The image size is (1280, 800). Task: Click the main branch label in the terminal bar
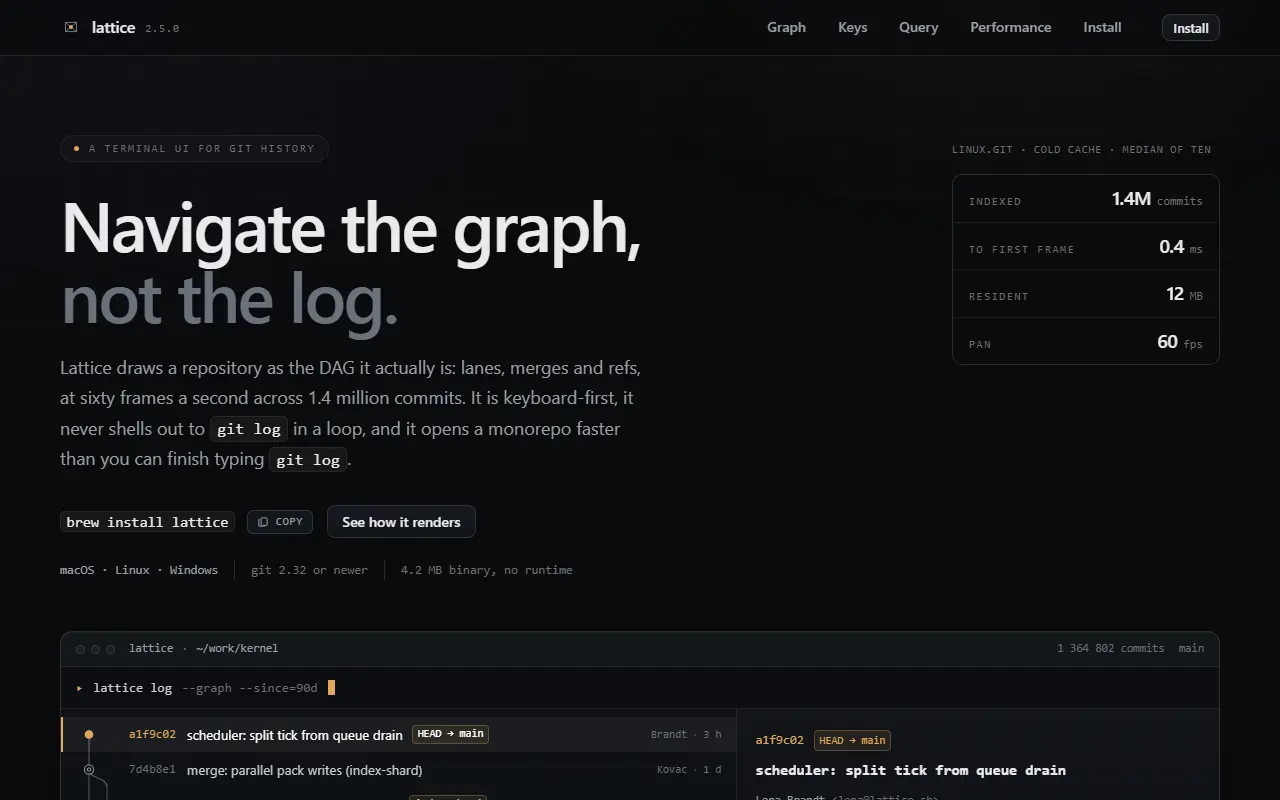pyautogui.click(x=1191, y=648)
